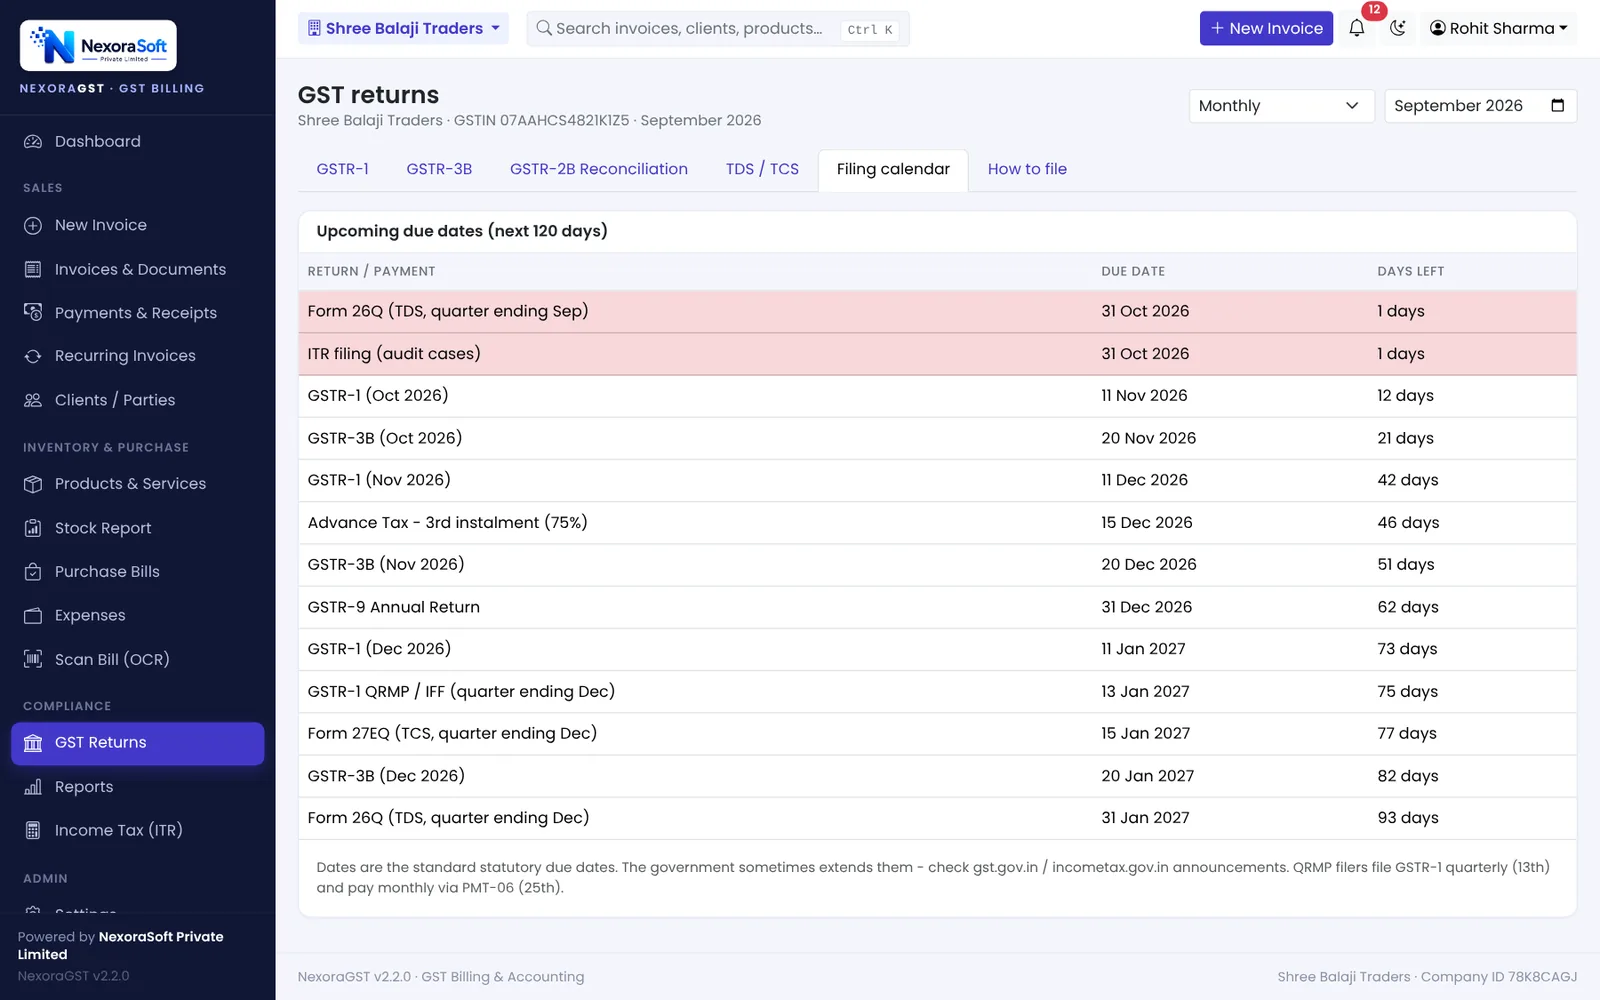This screenshot has height=1000, width=1600.
Task: Click the NexoraSoft logo
Action: point(98,46)
